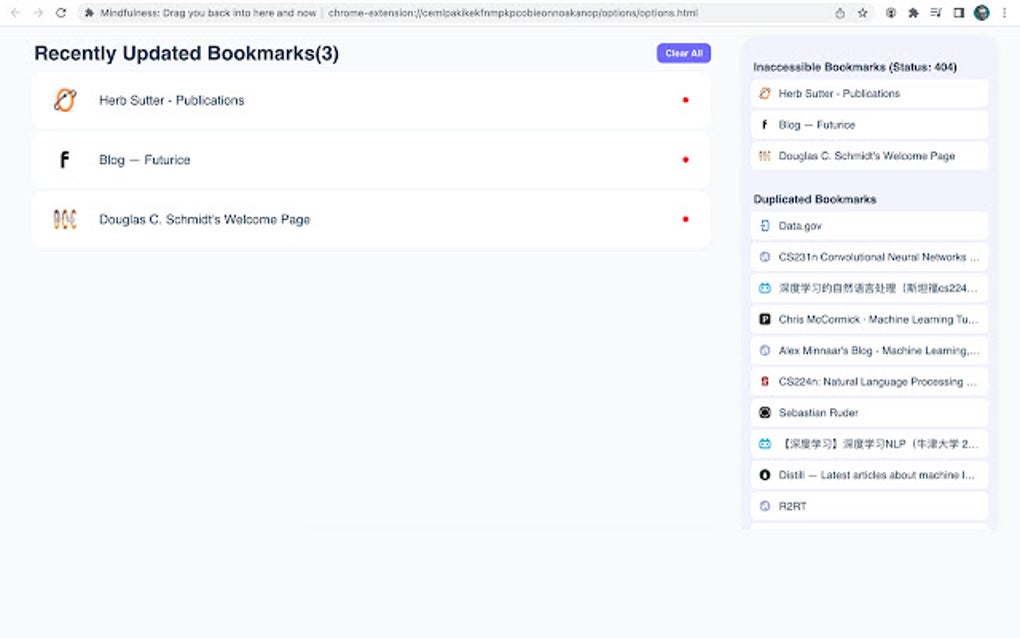Select the Sebastian Ruder site icon
The height and width of the screenshot is (638, 1020).
pyautogui.click(x=764, y=412)
